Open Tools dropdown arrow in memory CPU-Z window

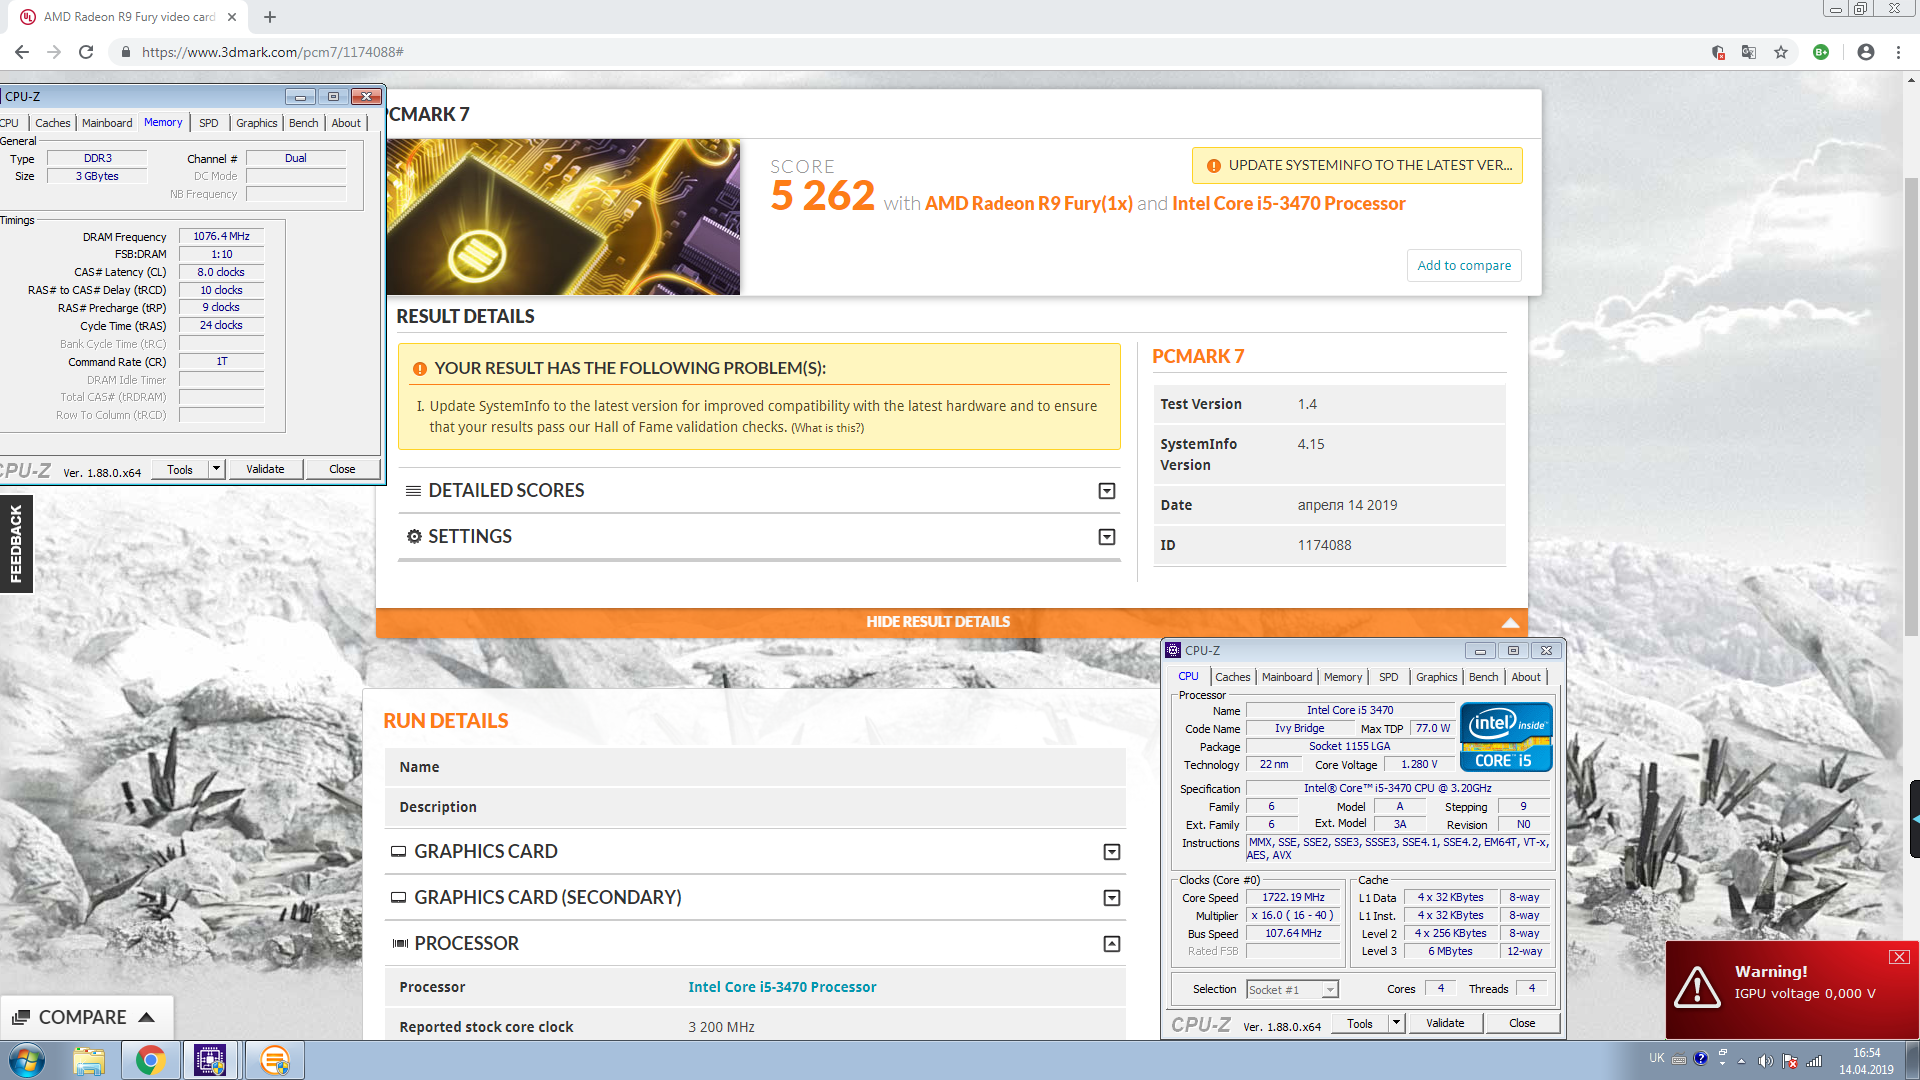coord(216,469)
